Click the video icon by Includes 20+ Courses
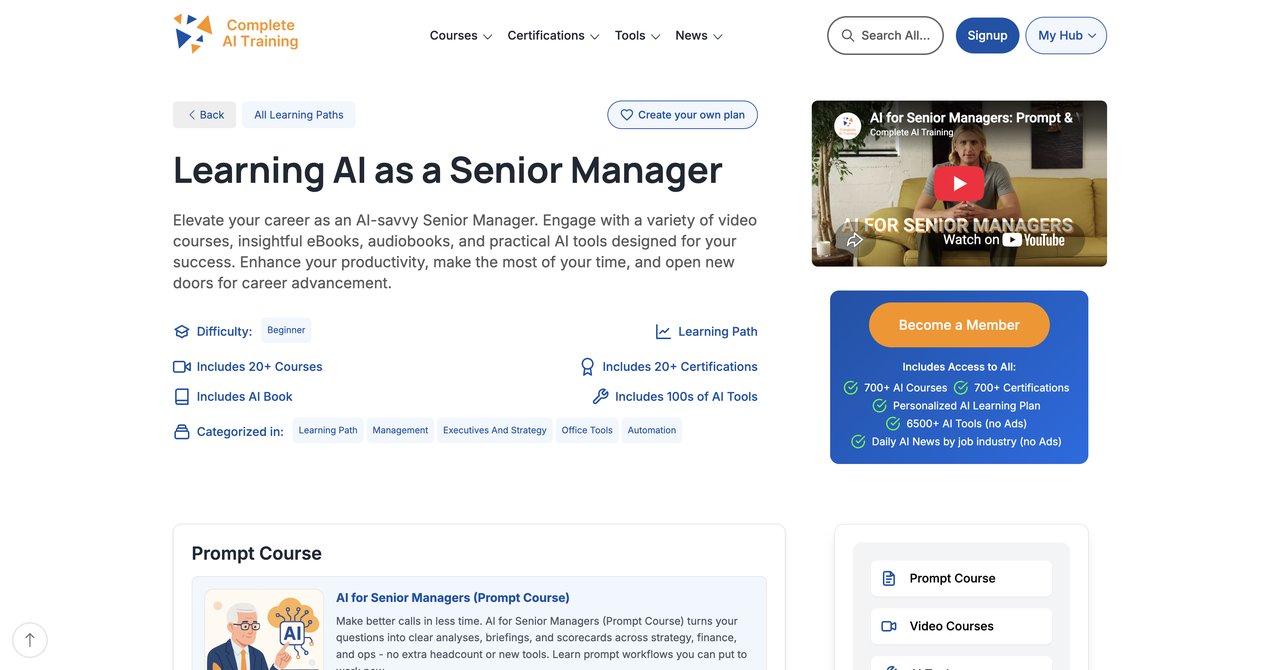The height and width of the screenshot is (670, 1280). tap(181, 367)
